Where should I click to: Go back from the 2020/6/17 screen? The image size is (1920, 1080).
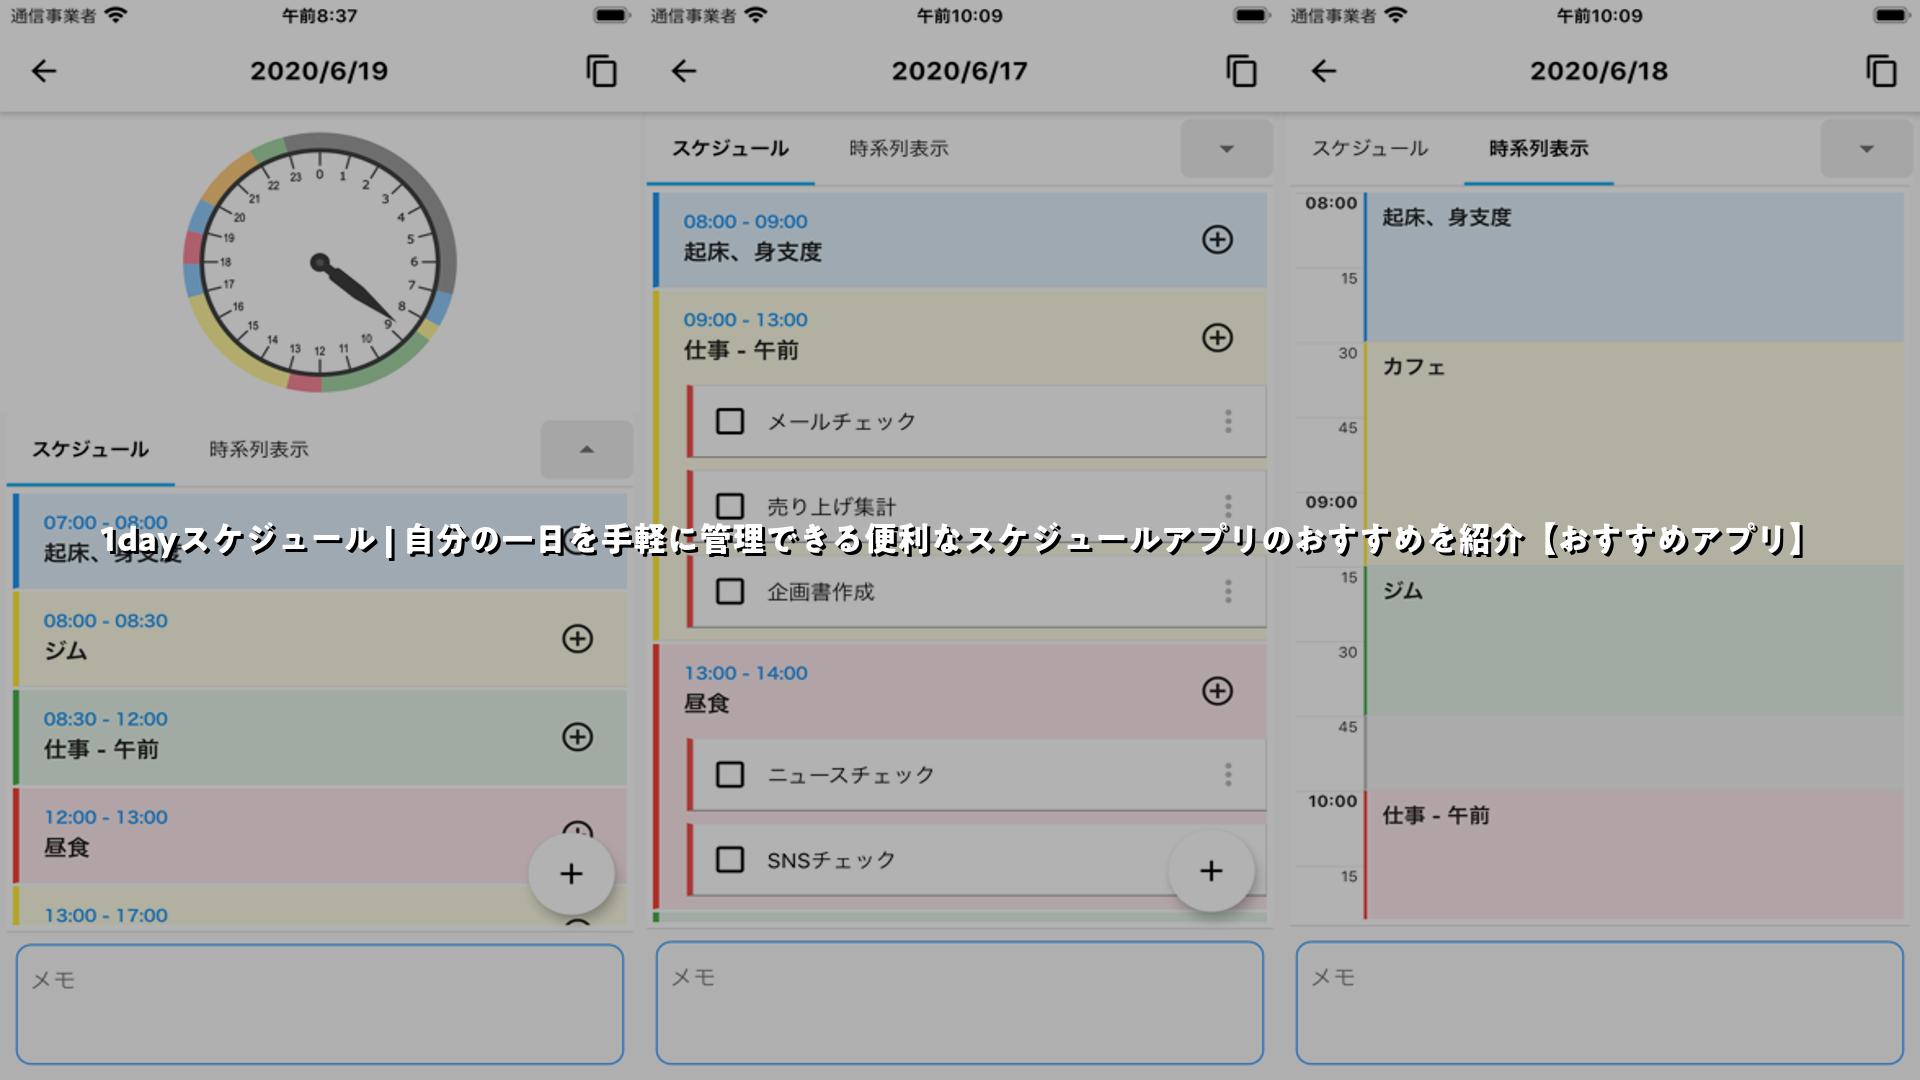coord(684,71)
